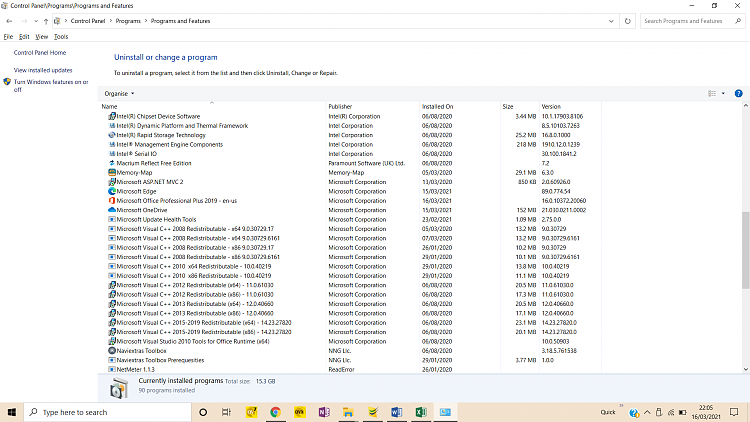Open the Control Panel Home link
The height and width of the screenshot is (422, 750).
point(40,53)
